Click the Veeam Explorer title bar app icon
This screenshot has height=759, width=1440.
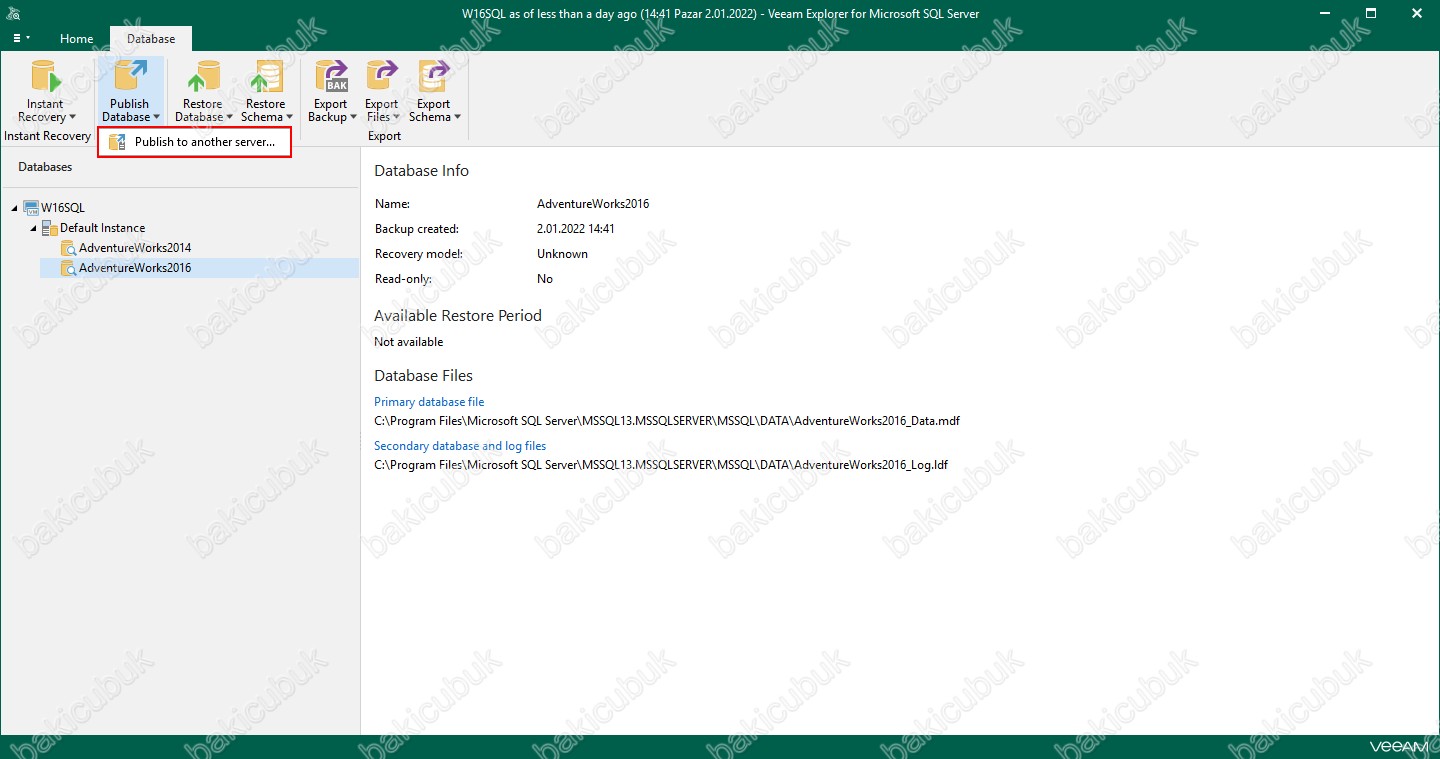click(13, 13)
